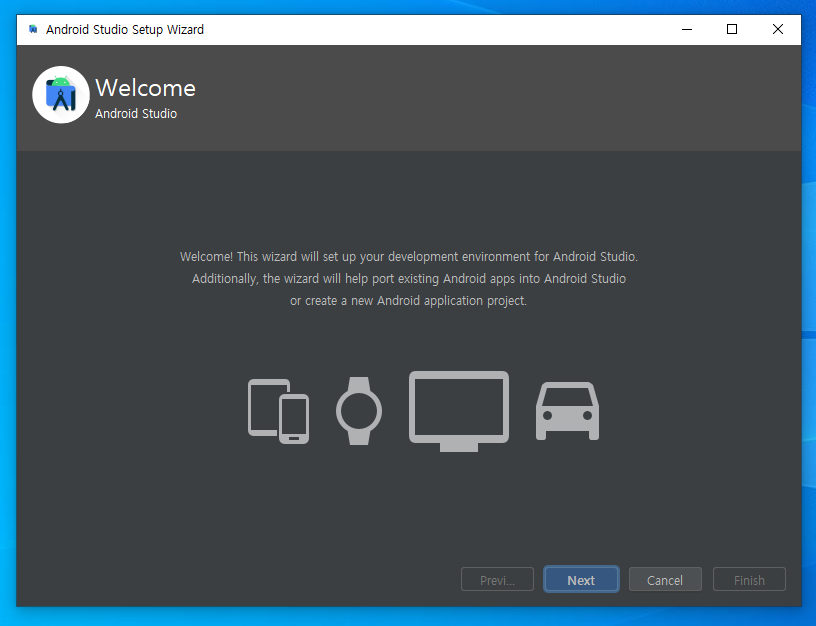Image resolution: width=816 pixels, height=626 pixels.
Task: Click the disabled Finish button
Action: click(x=749, y=579)
